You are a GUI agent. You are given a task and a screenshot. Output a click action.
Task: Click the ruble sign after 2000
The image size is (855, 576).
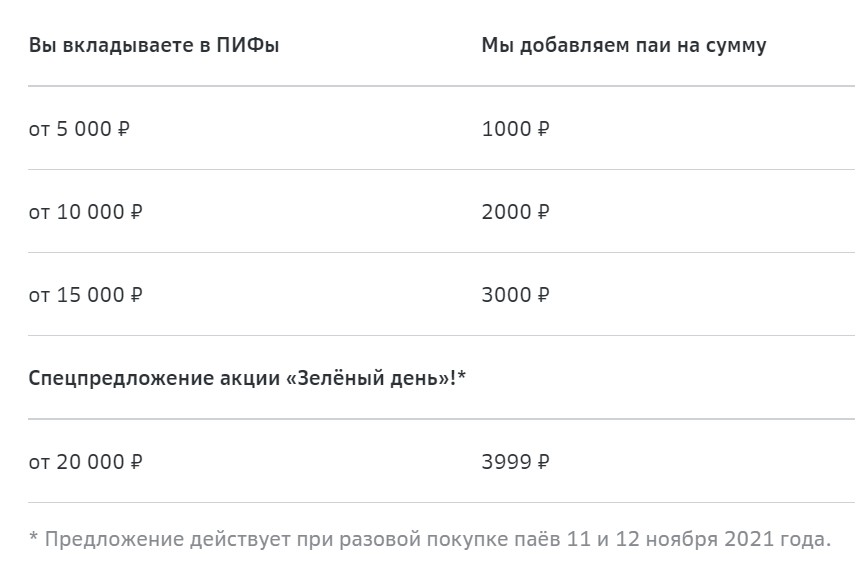click(x=543, y=212)
